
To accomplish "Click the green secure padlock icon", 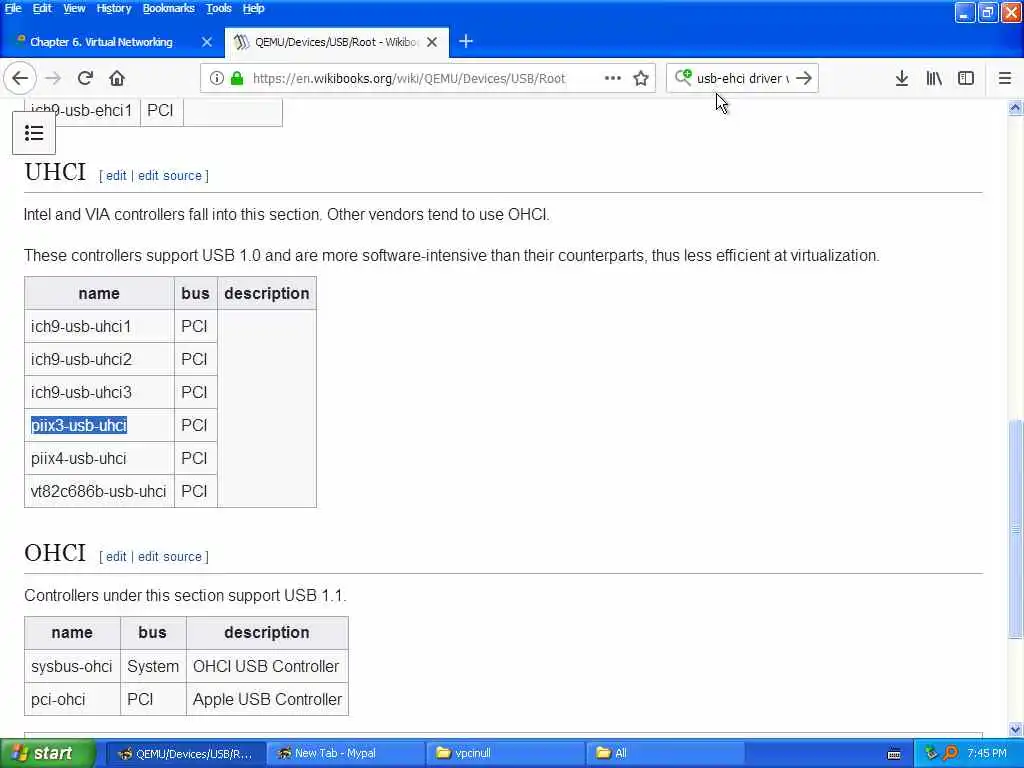I will point(237,78).
